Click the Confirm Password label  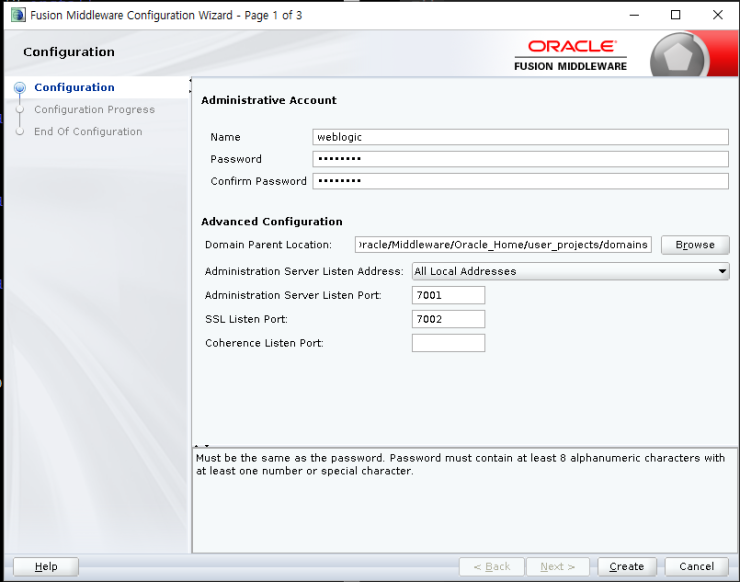pyautogui.click(x=258, y=181)
